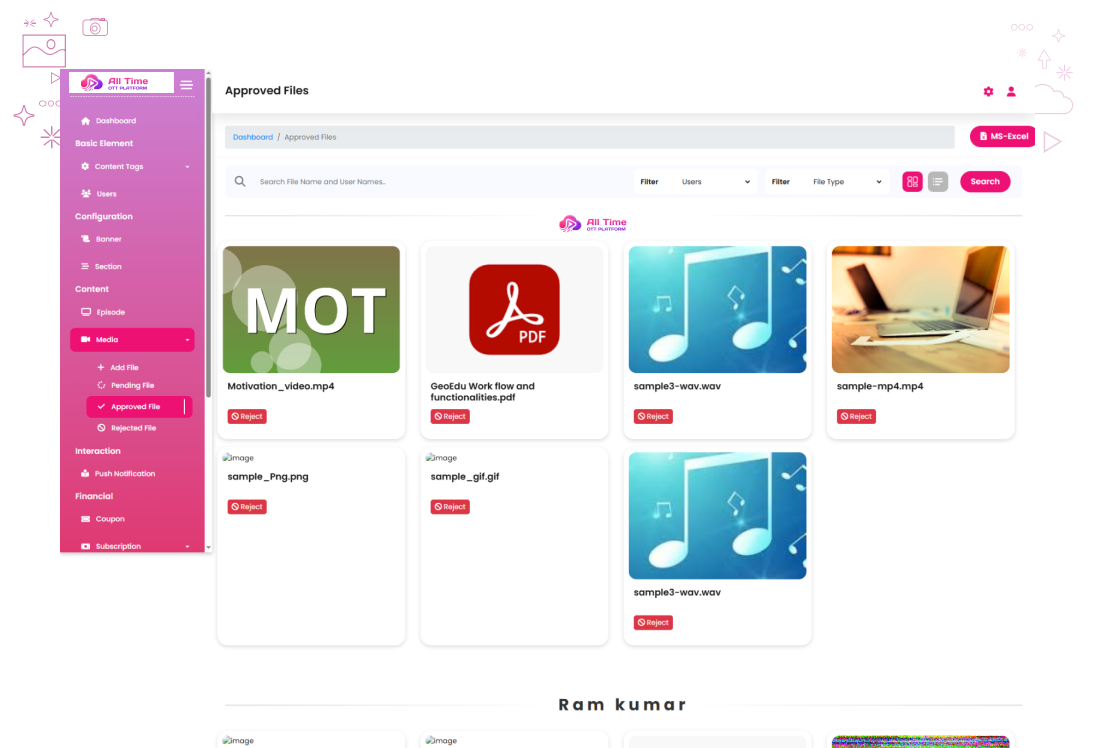Export using the MS-Excel button

(x=1002, y=136)
